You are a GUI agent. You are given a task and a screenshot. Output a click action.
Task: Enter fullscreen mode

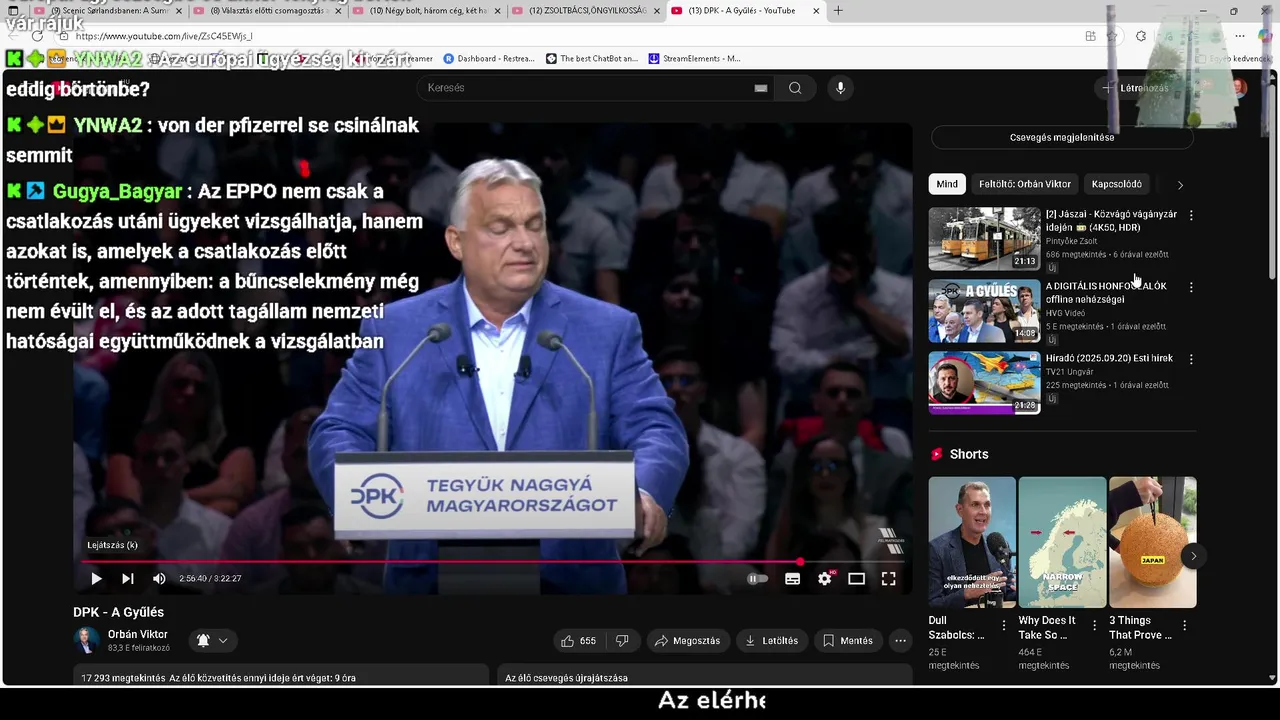pos(888,578)
